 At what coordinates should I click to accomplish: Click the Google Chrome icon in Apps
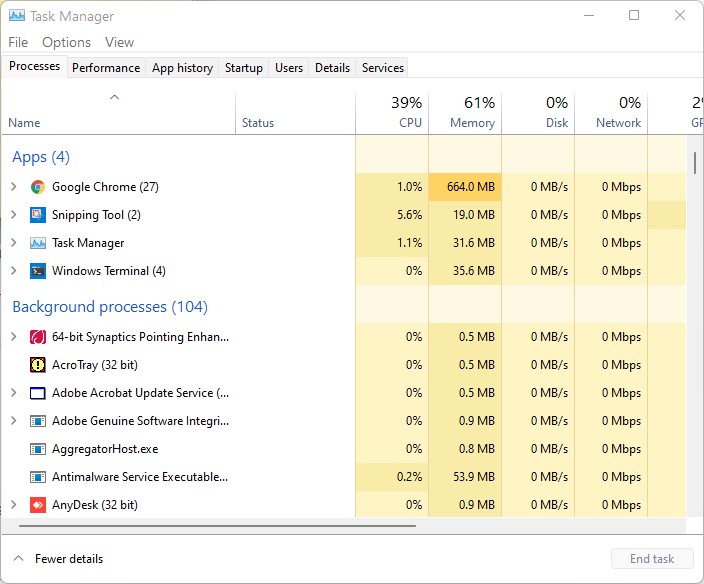pos(38,187)
